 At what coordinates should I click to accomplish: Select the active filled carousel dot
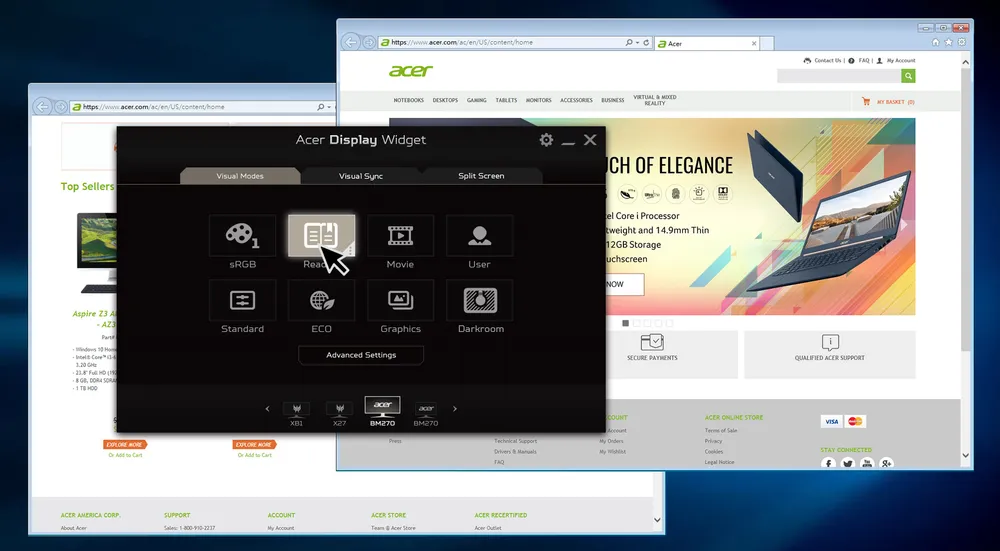coord(626,323)
